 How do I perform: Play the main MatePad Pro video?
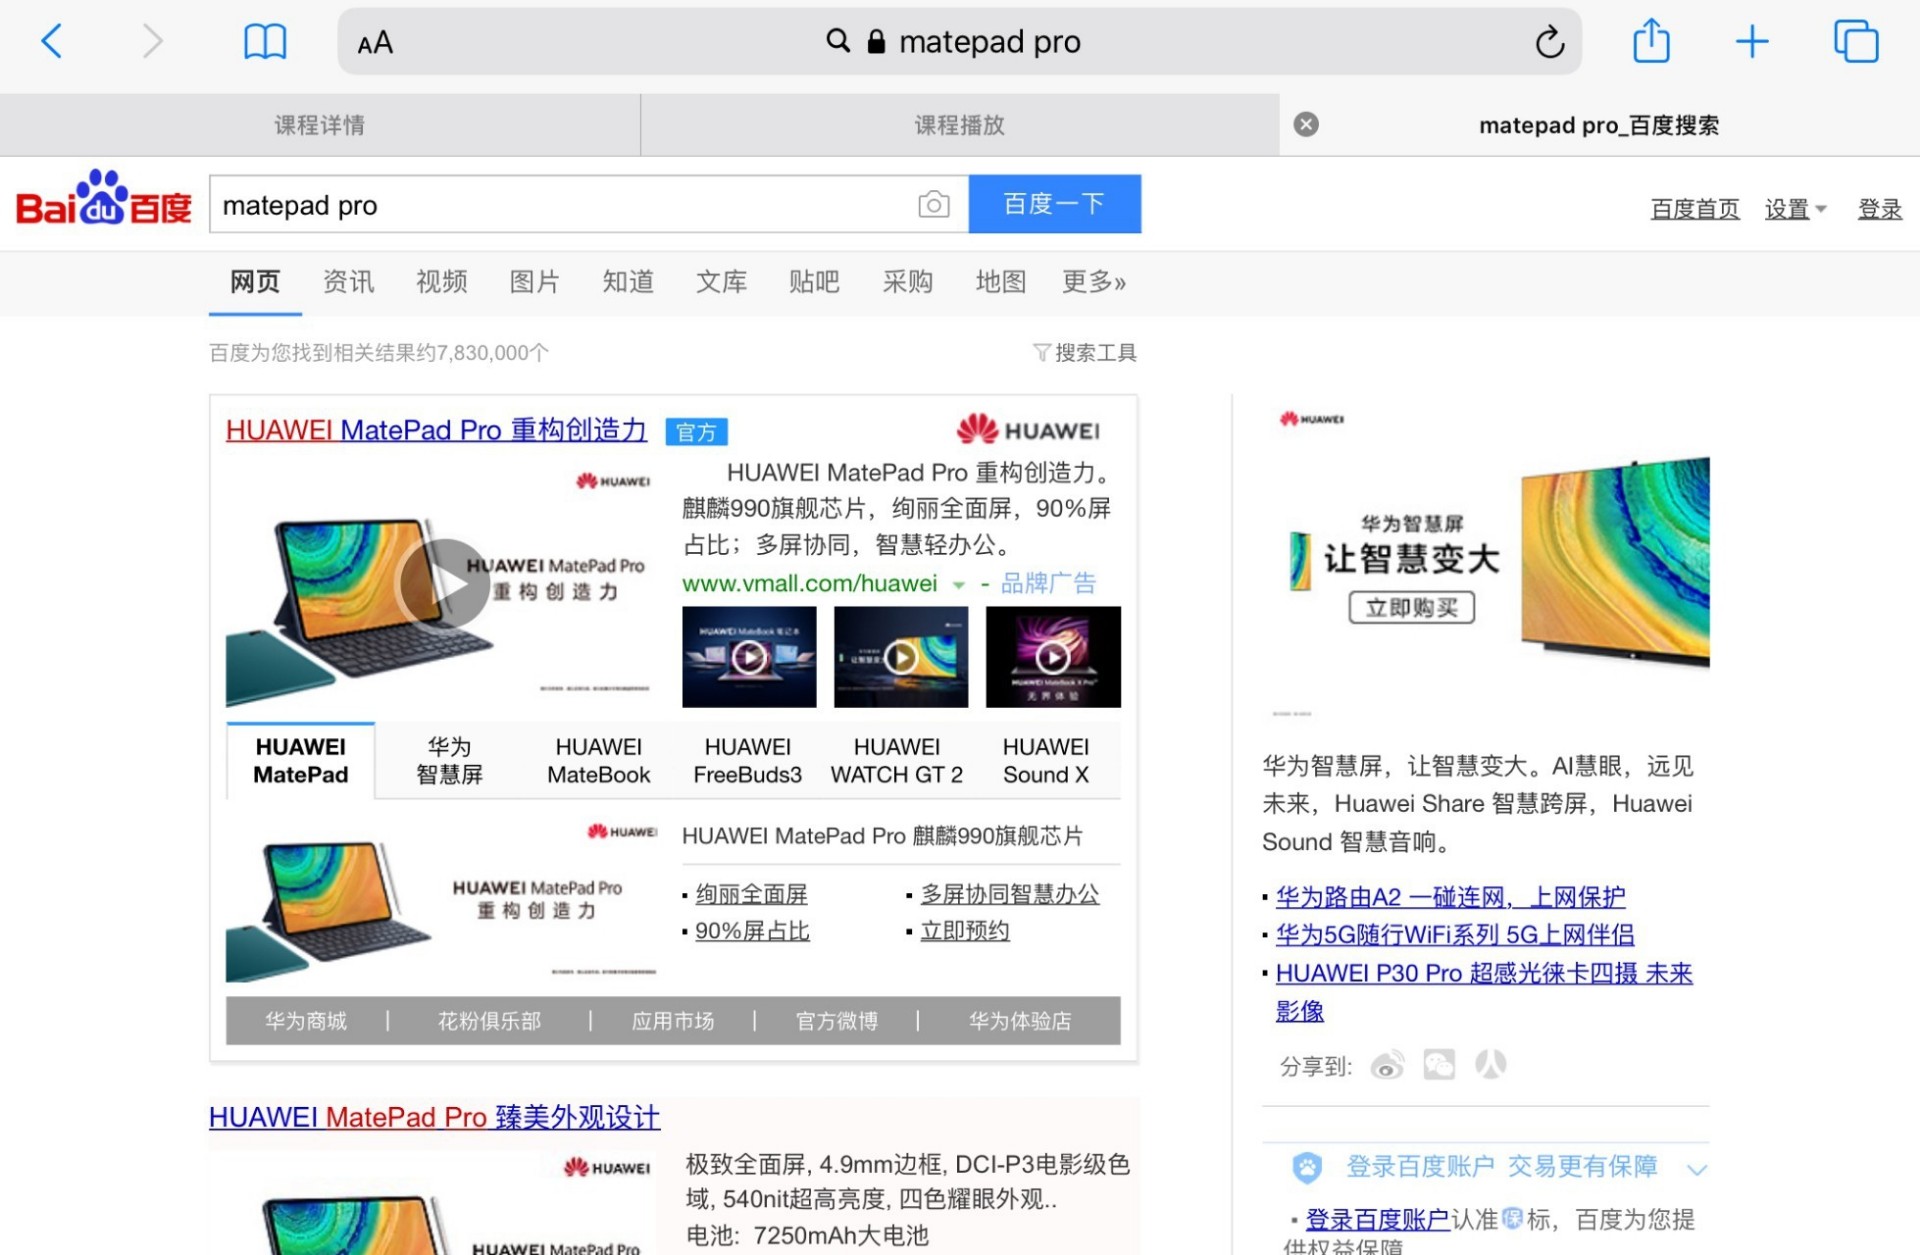click(443, 583)
